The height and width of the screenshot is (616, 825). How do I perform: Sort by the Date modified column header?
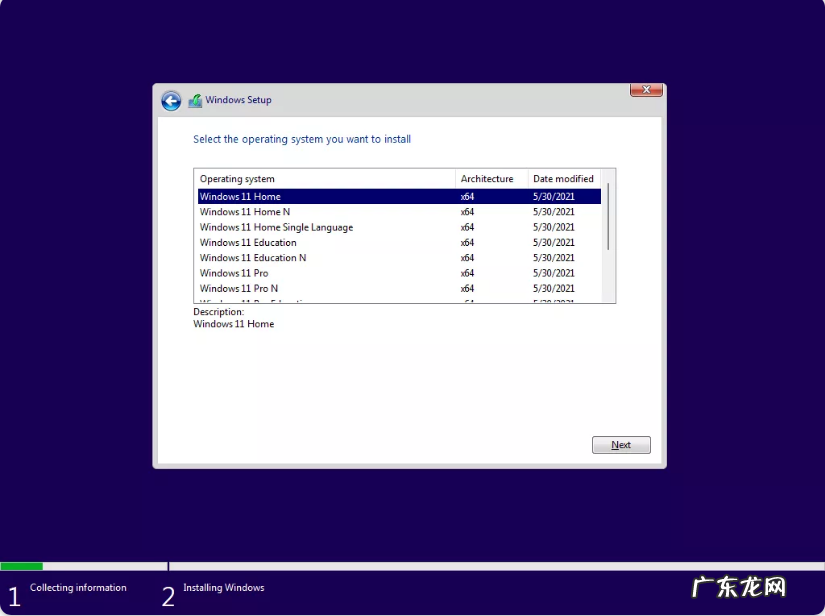coord(562,178)
